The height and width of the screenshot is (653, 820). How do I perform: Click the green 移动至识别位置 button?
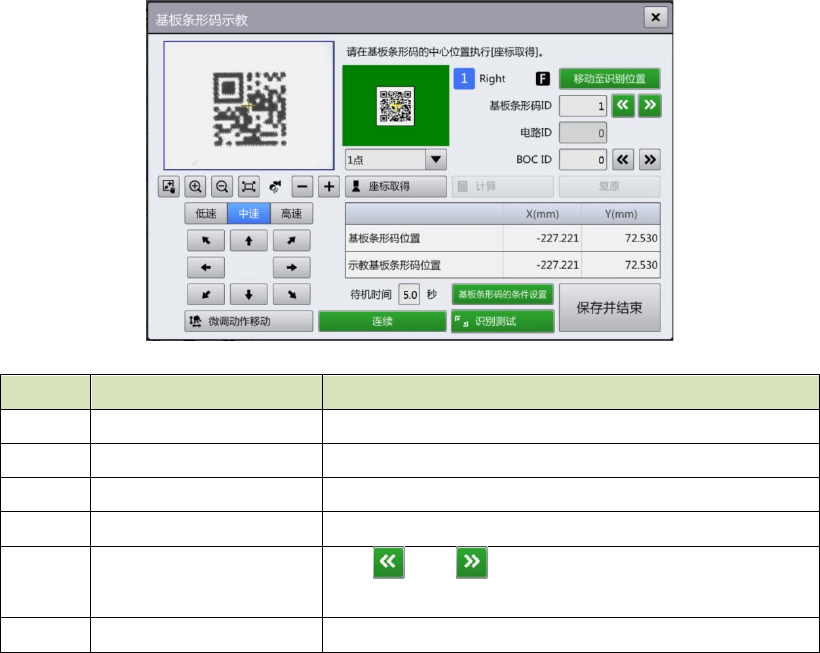click(x=609, y=78)
